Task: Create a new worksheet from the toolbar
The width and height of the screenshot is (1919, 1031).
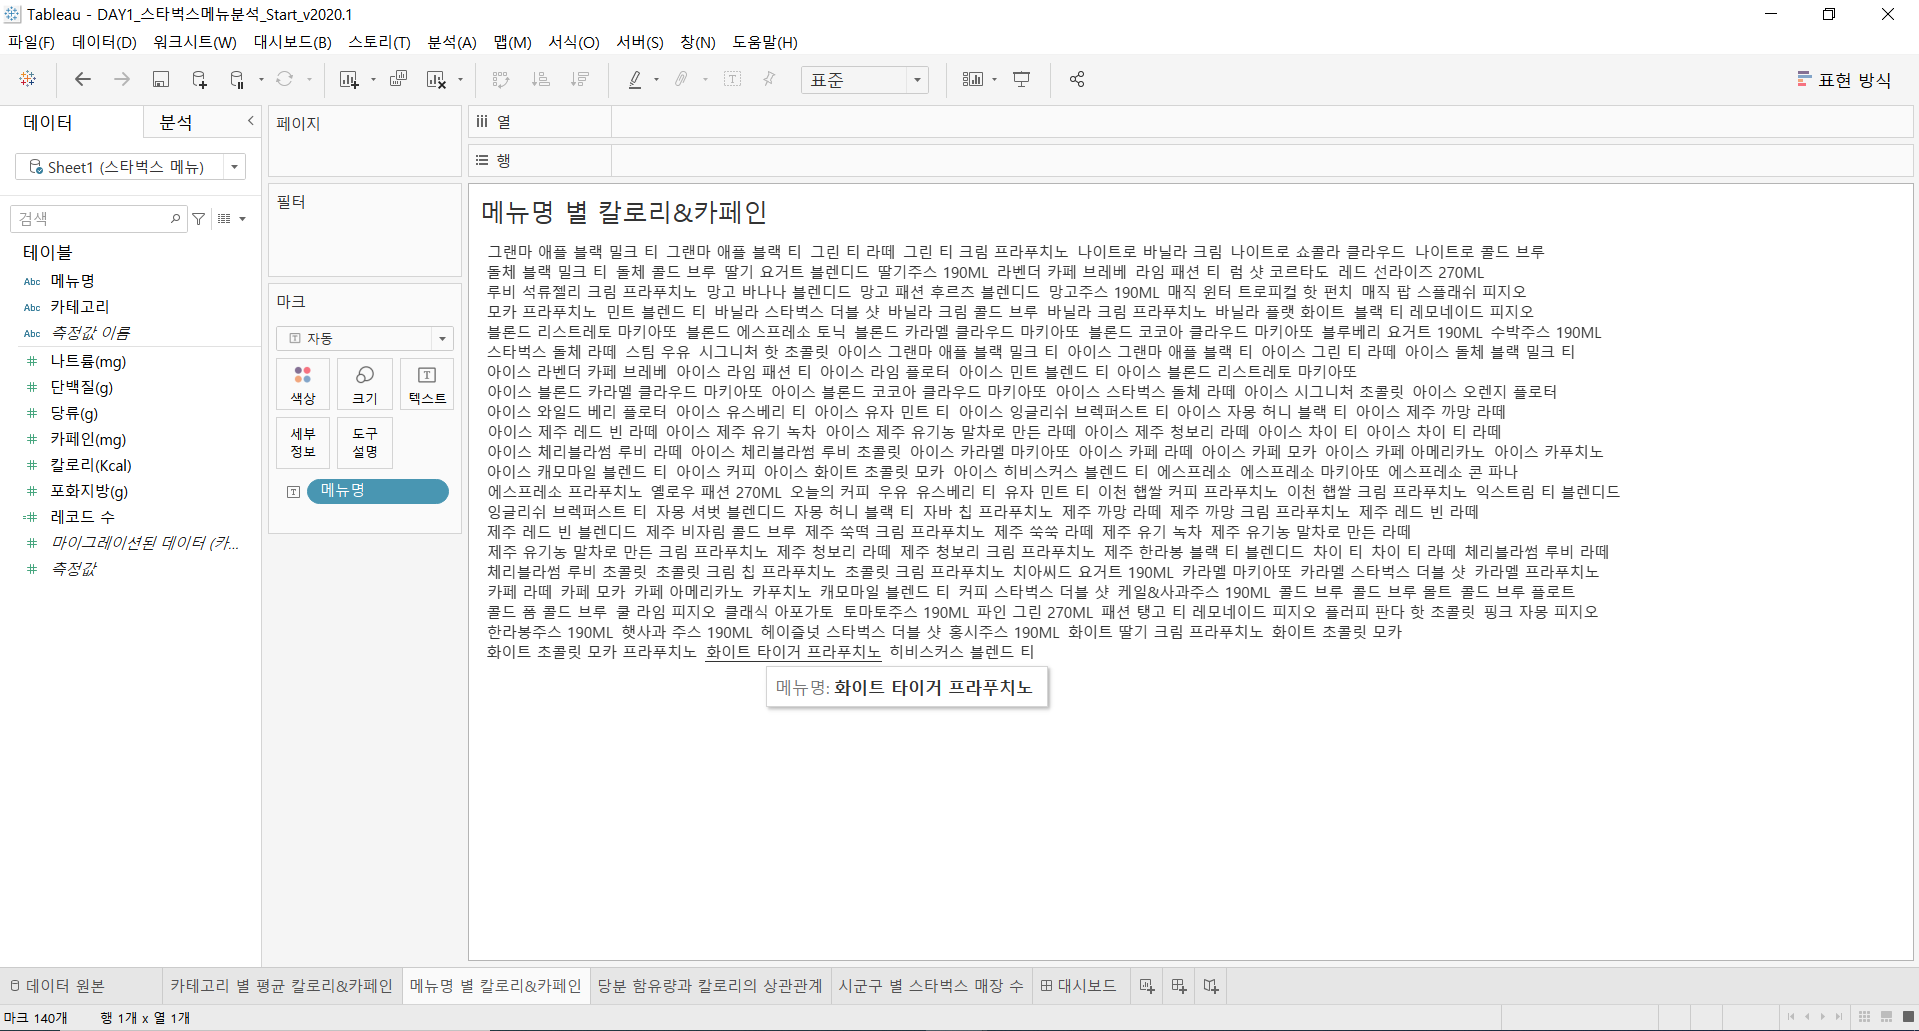Action: [348, 79]
